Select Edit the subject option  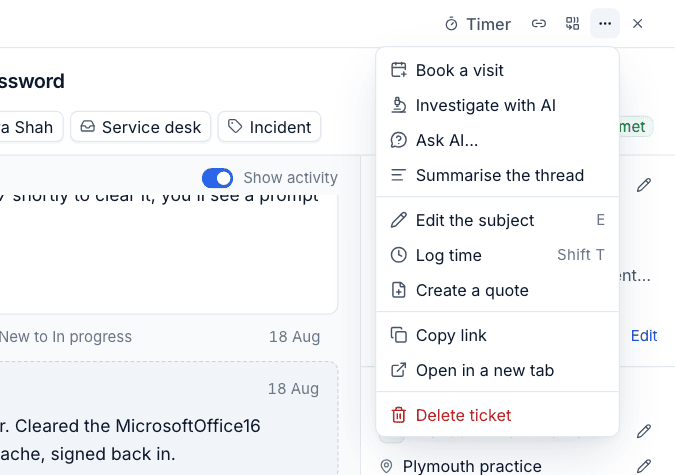(x=497, y=220)
